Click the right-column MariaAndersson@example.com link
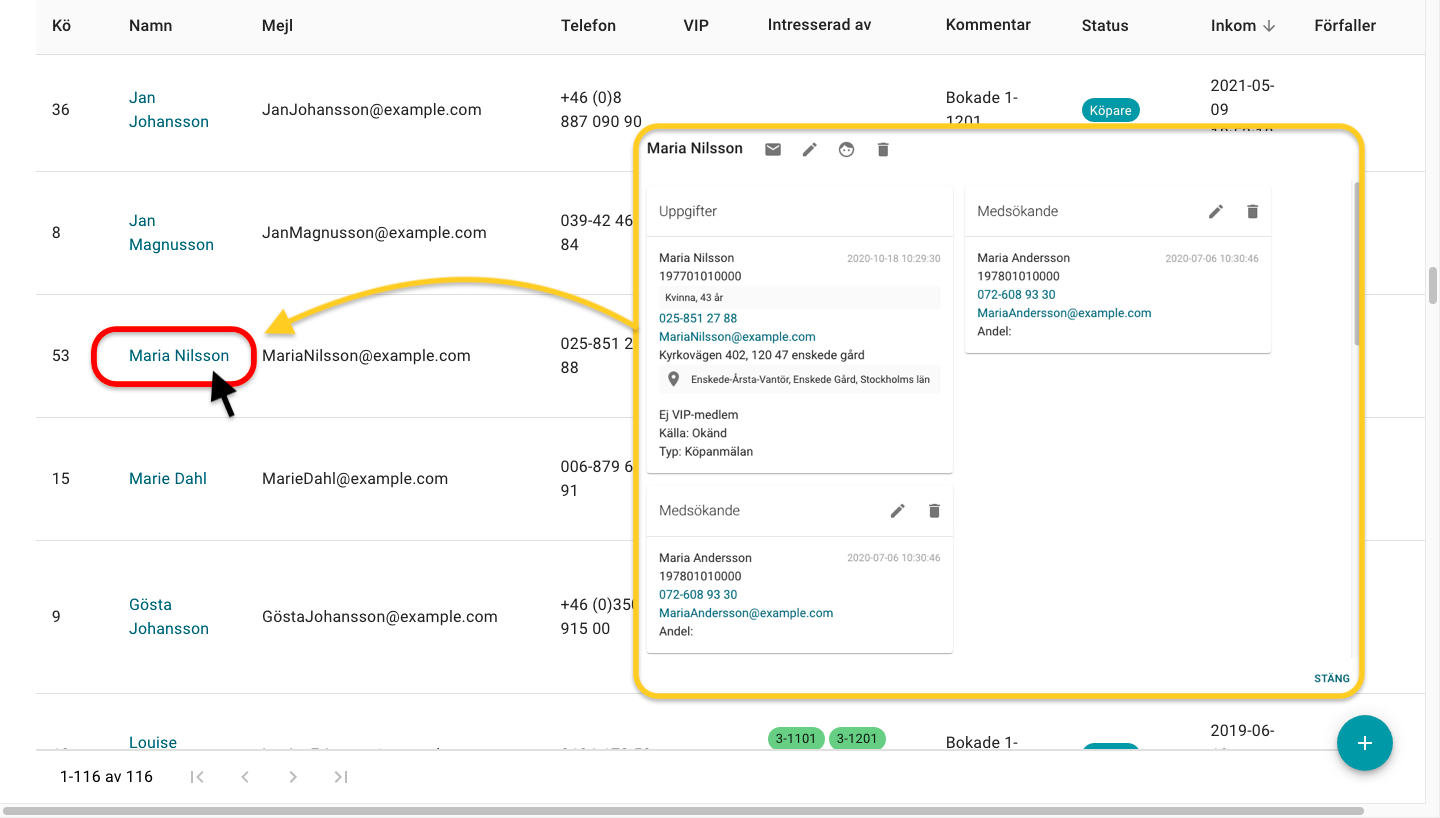The image size is (1440, 818). [x=1064, y=313]
